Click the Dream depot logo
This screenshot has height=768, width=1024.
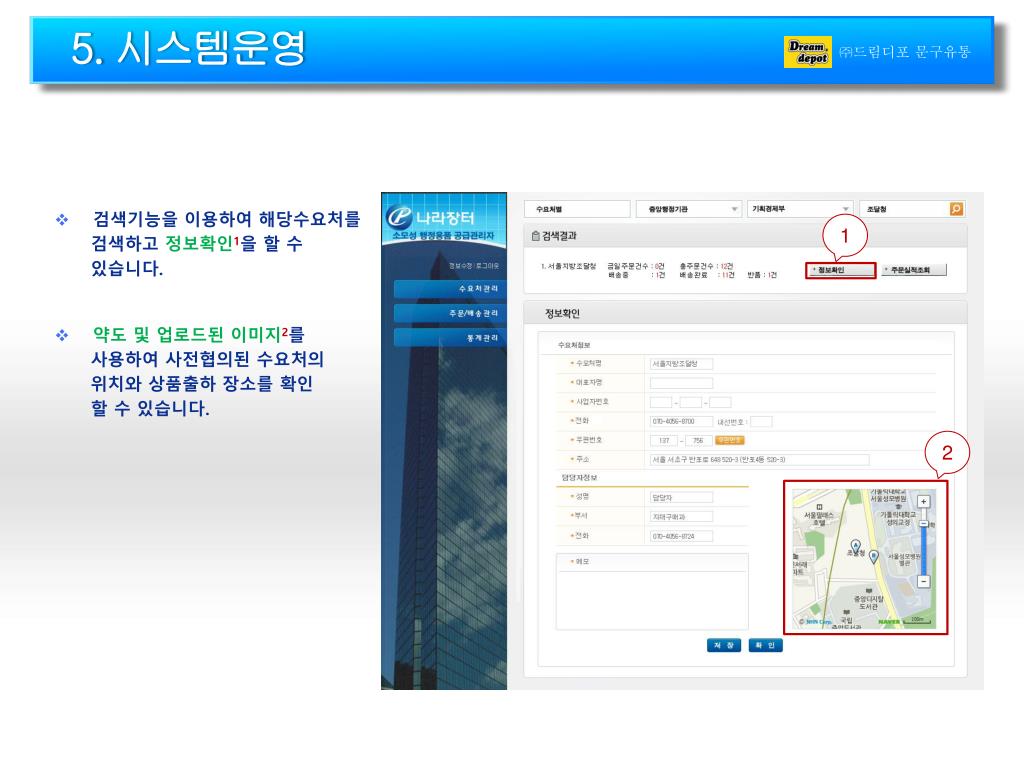pos(808,52)
